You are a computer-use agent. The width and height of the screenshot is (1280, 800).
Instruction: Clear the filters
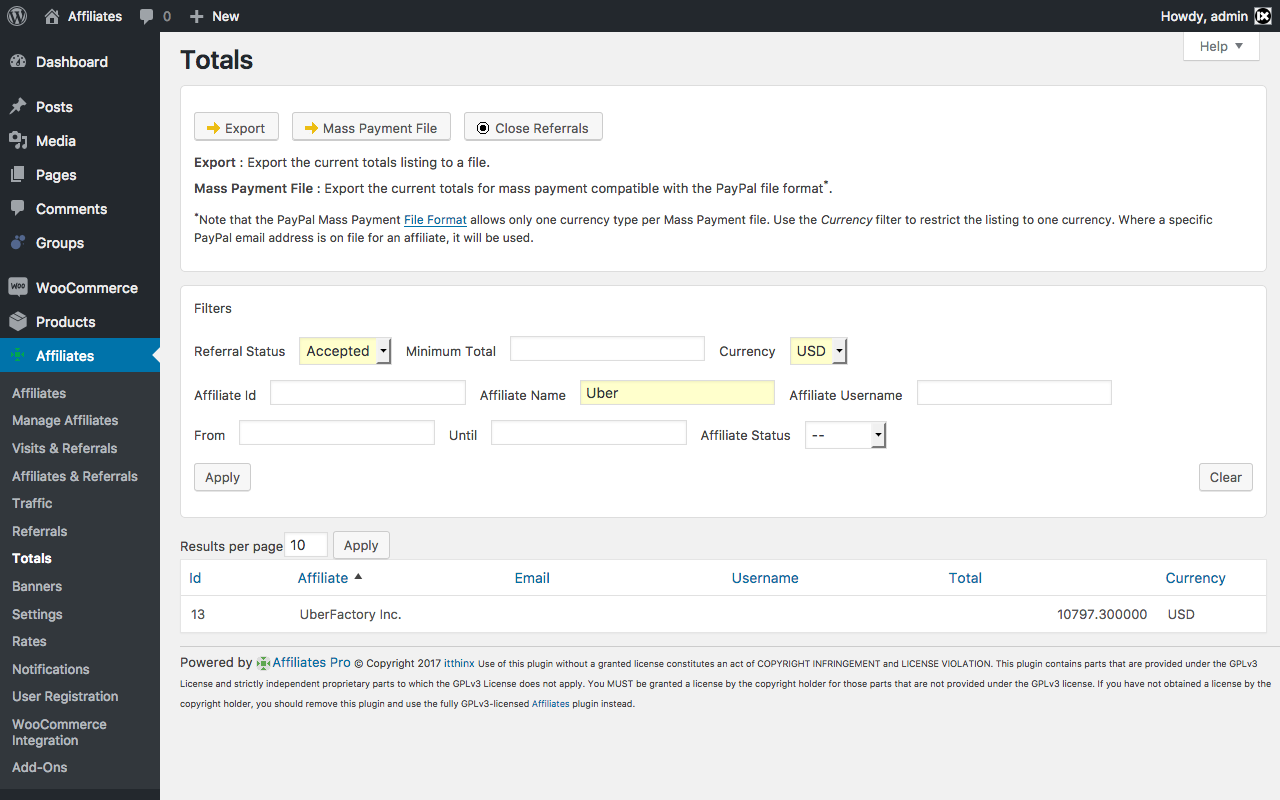coord(1226,477)
